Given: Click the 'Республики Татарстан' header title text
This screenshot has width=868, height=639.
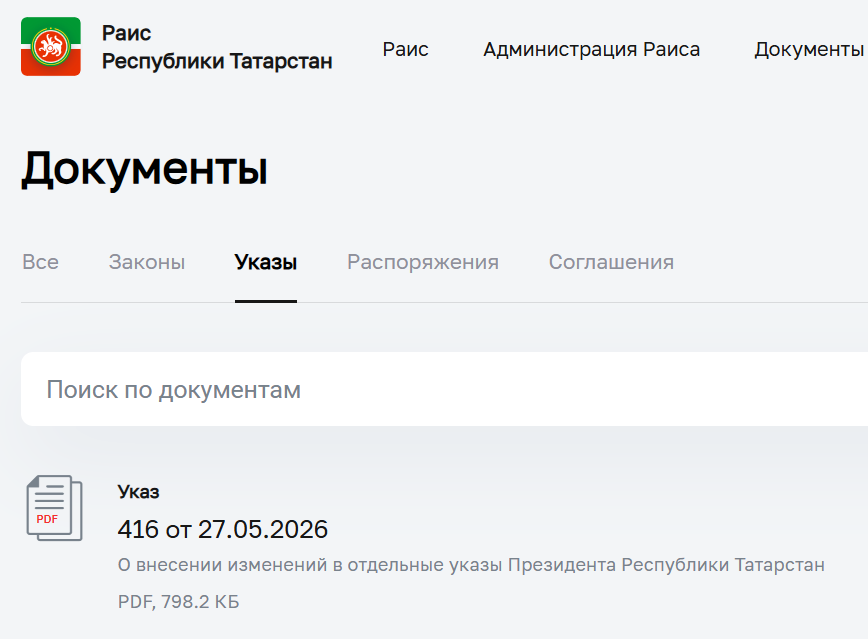Looking at the screenshot, I should (x=217, y=61).
